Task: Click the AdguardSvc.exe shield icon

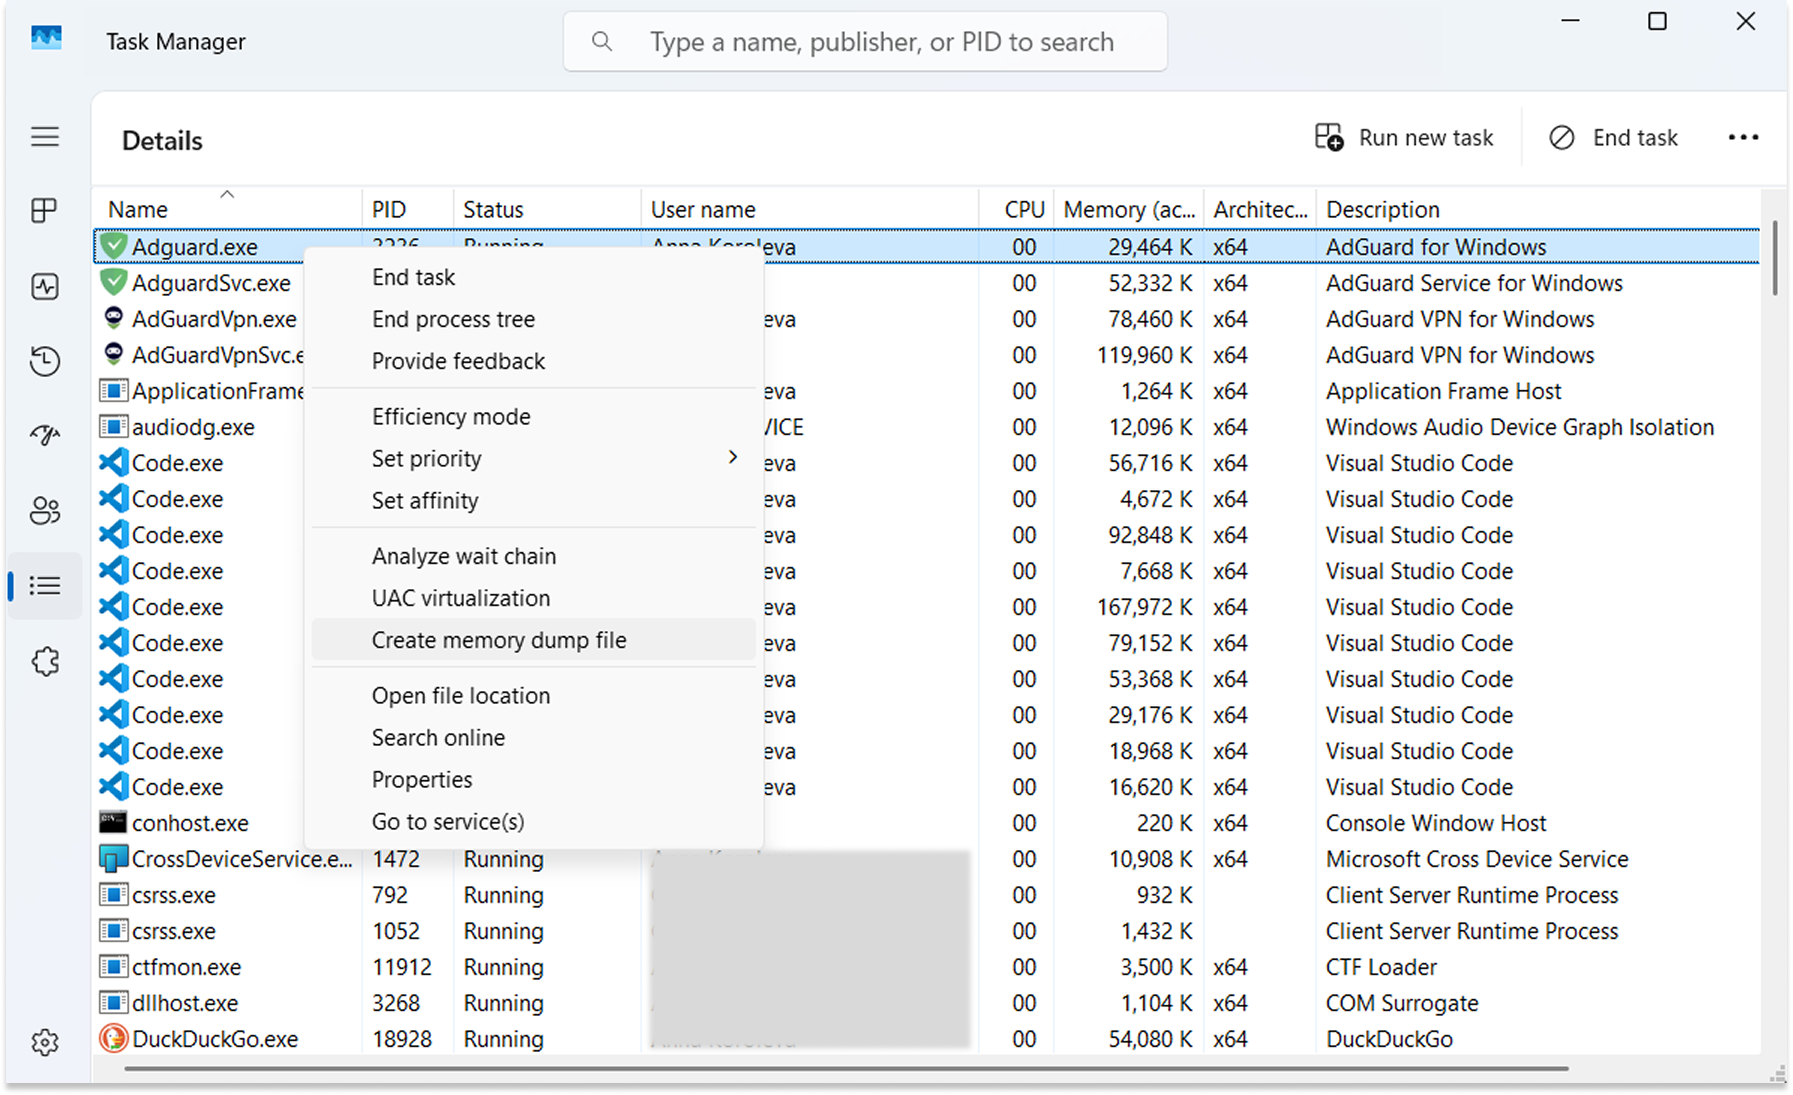Action: pyautogui.click(x=114, y=282)
